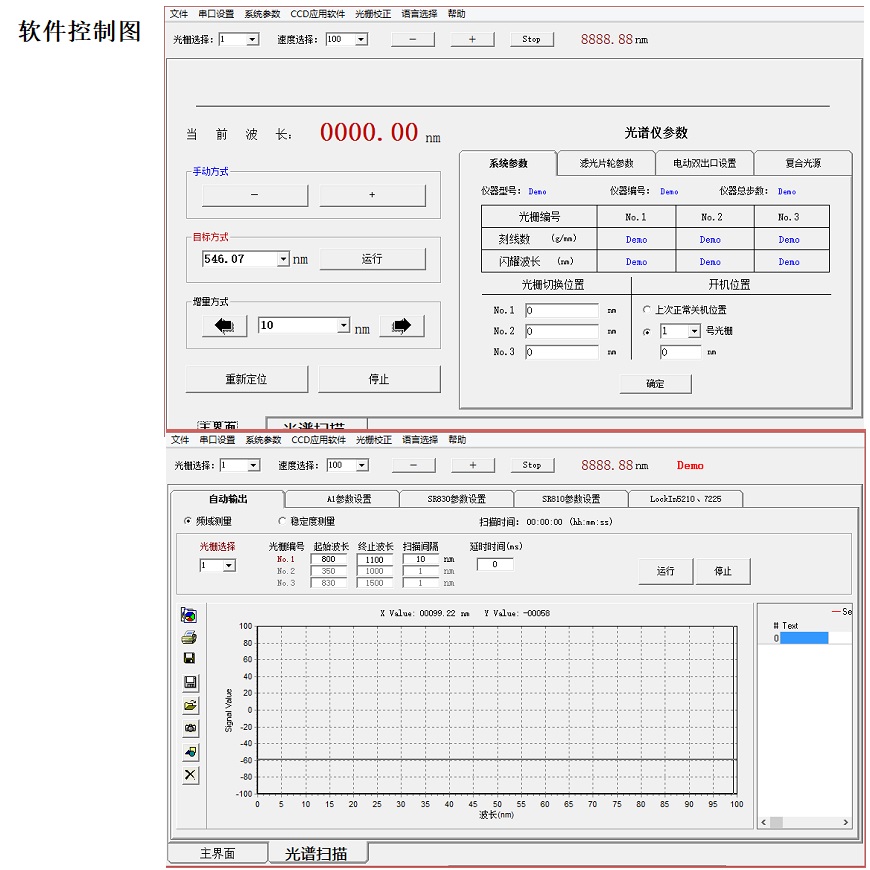870x870 pixels.
Task: Switch to the 滤光片轮参数 tab
Action: tap(606, 164)
